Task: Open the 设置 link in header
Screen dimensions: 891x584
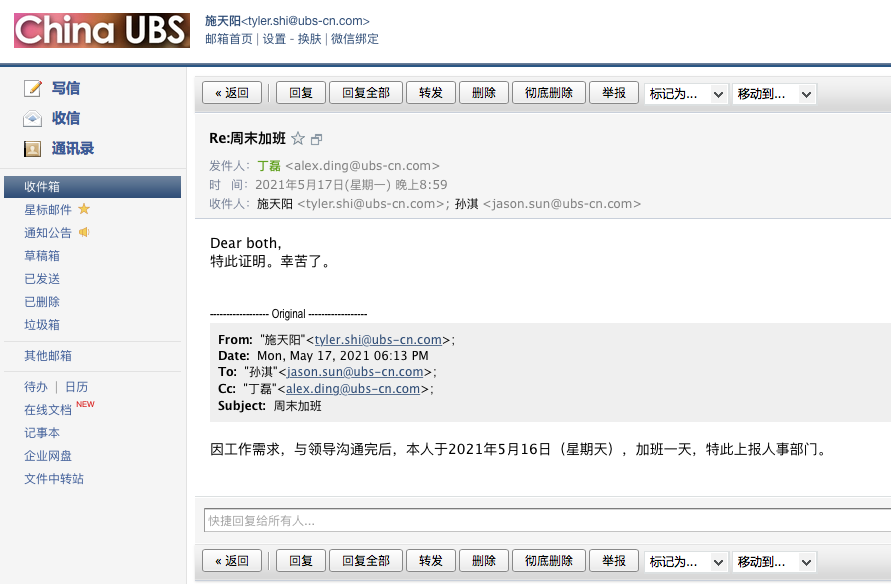Action: point(274,39)
